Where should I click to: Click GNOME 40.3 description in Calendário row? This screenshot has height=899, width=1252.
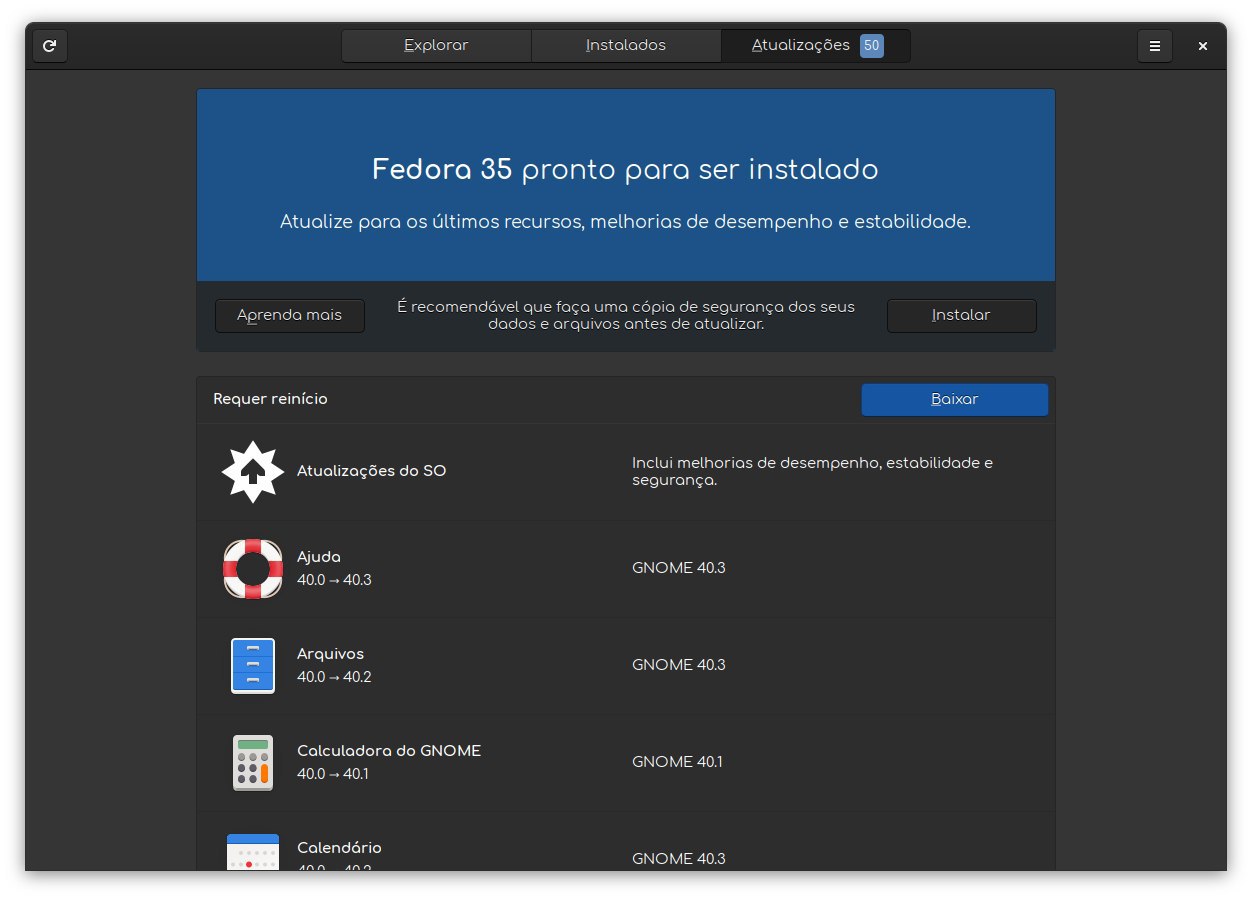(x=679, y=859)
